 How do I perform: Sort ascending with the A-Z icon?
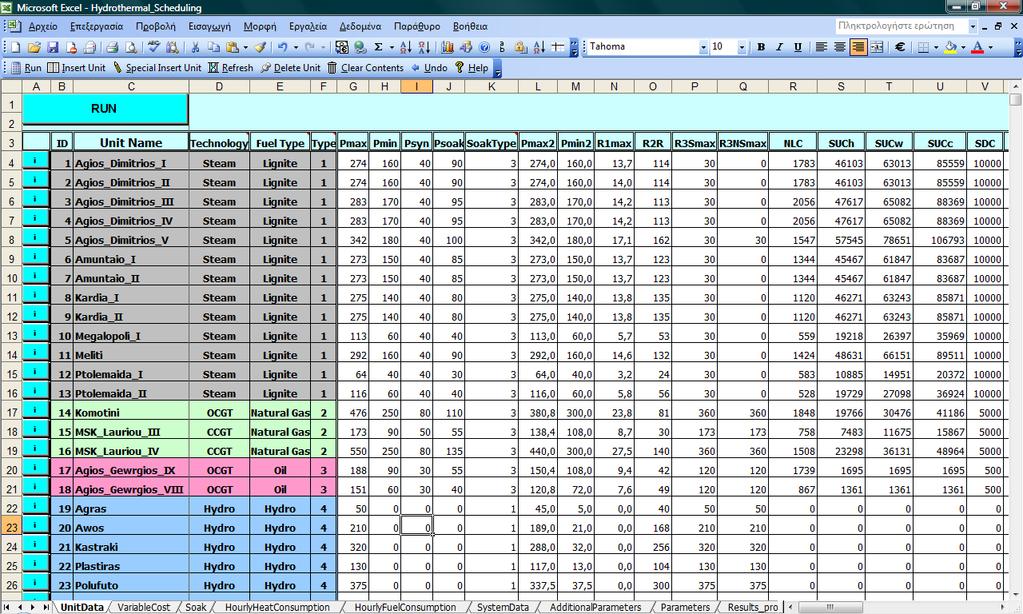pyautogui.click(x=405, y=47)
